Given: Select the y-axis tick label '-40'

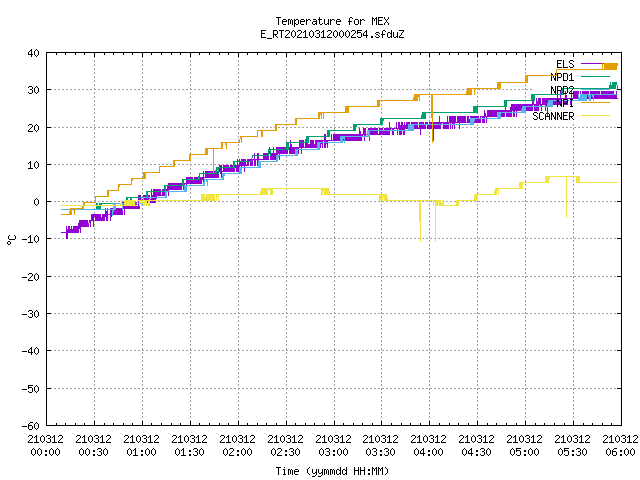Looking at the screenshot, I should coord(31,351).
